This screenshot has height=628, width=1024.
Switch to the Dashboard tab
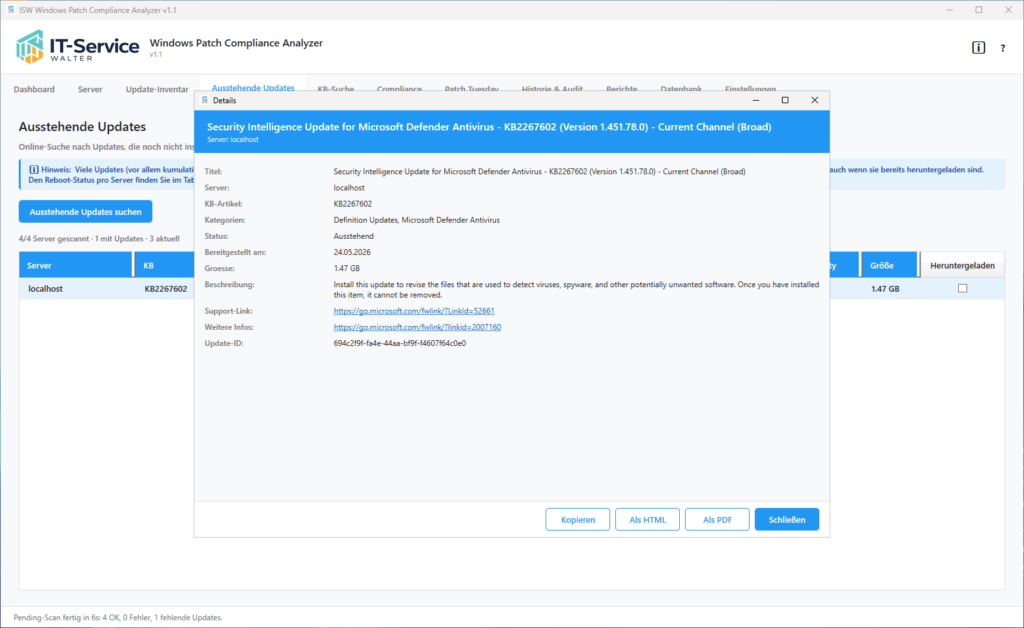pyautogui.click(x=34, y=89)
